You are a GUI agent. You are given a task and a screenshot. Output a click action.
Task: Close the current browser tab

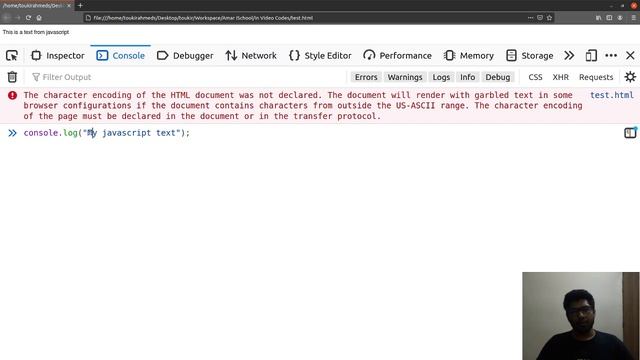[69, 6]
